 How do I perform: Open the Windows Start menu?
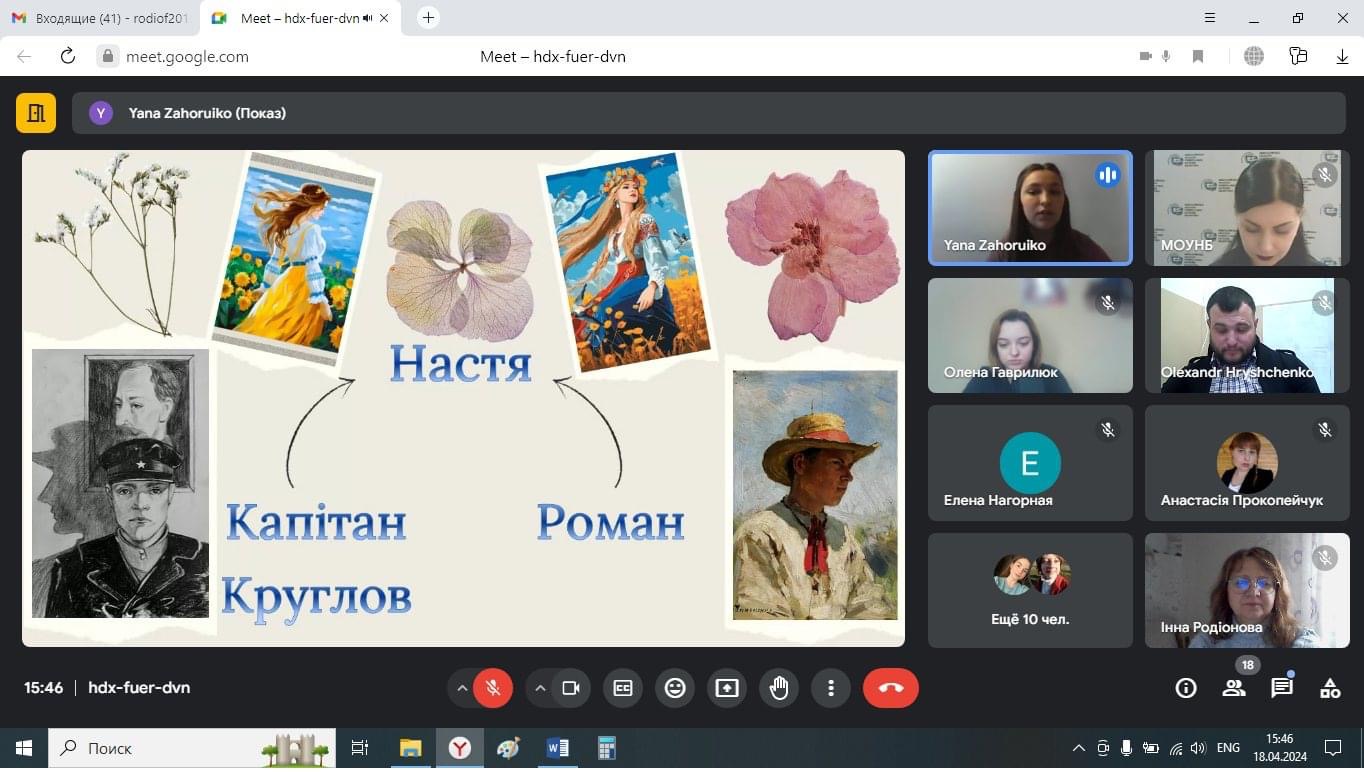point(24,748)
